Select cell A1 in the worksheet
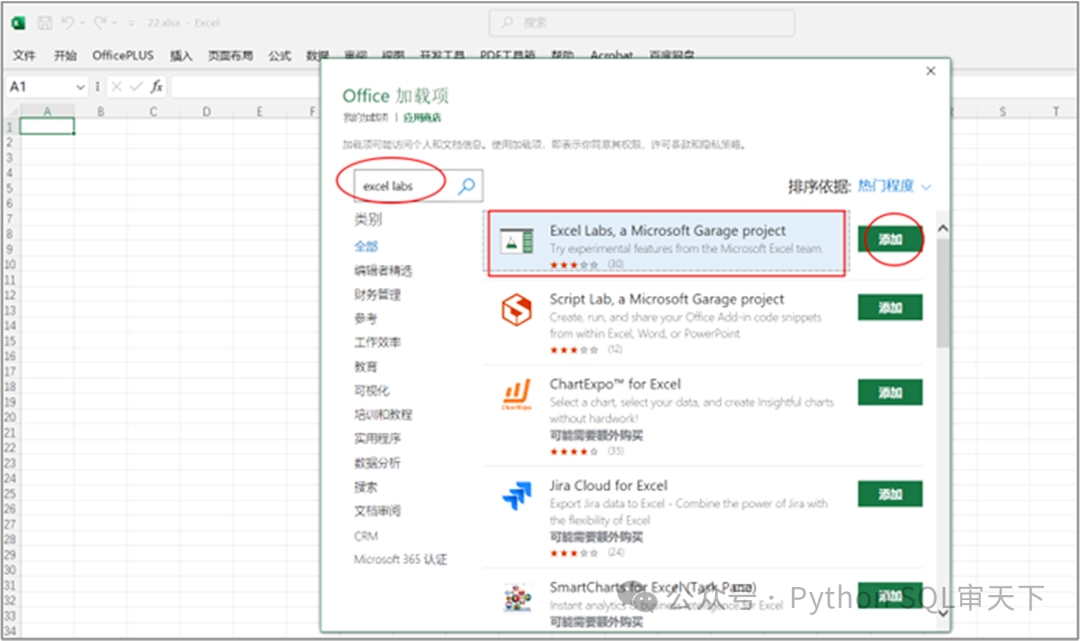 coord(47,126)
